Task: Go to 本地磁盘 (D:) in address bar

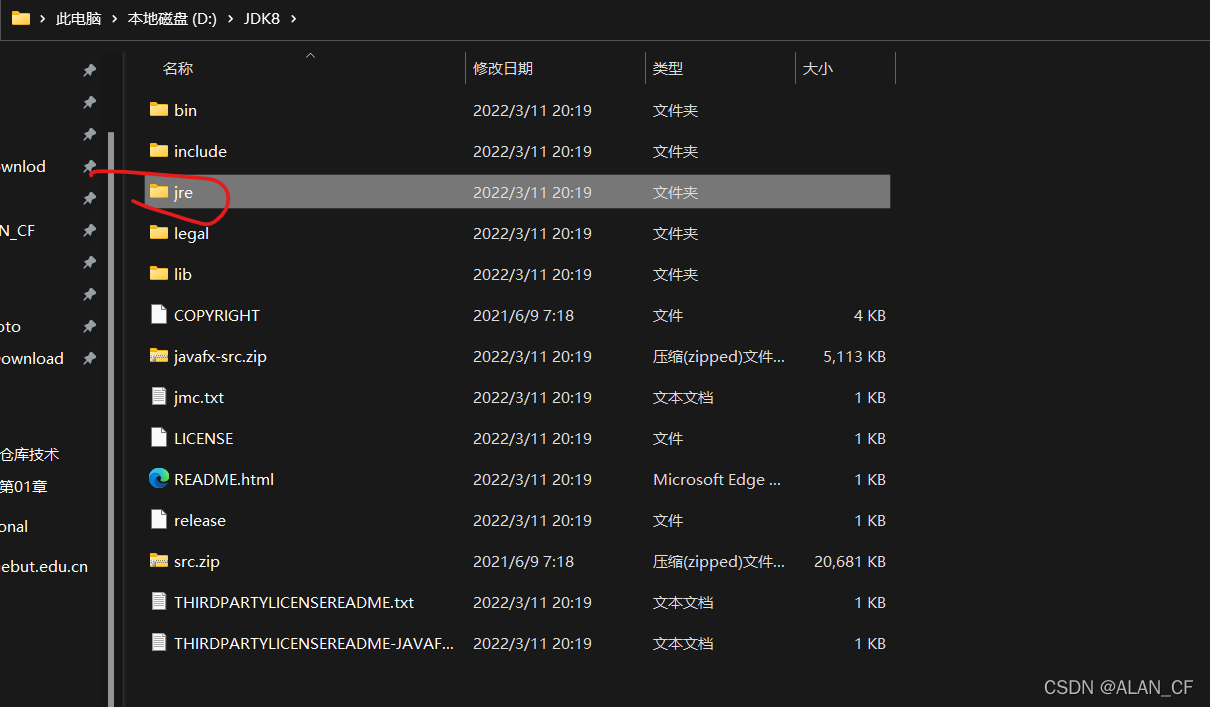Action: [x=172, y=19]
